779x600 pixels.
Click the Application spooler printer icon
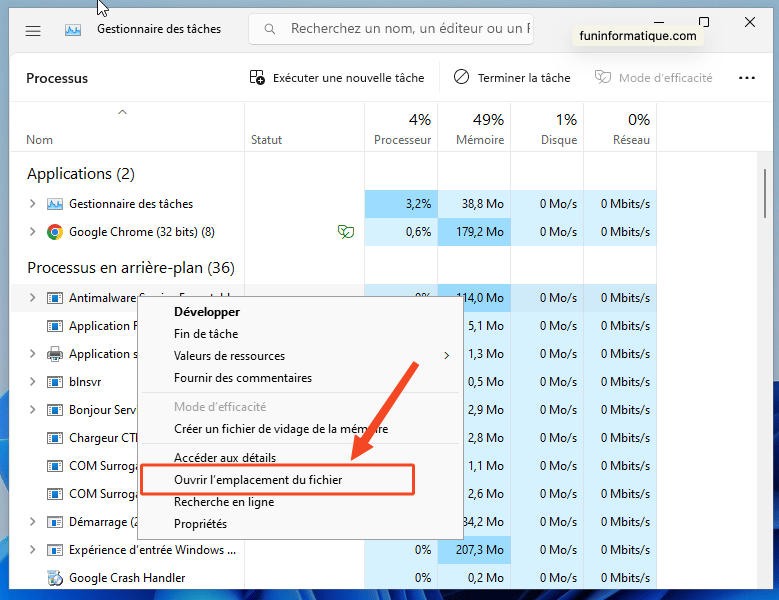(55, 354)
